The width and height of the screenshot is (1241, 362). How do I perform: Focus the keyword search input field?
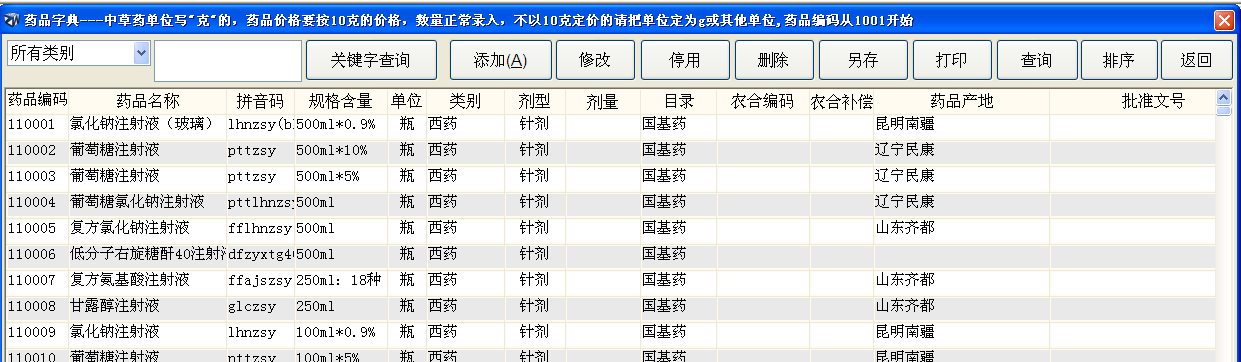click(x=228, y=60)
